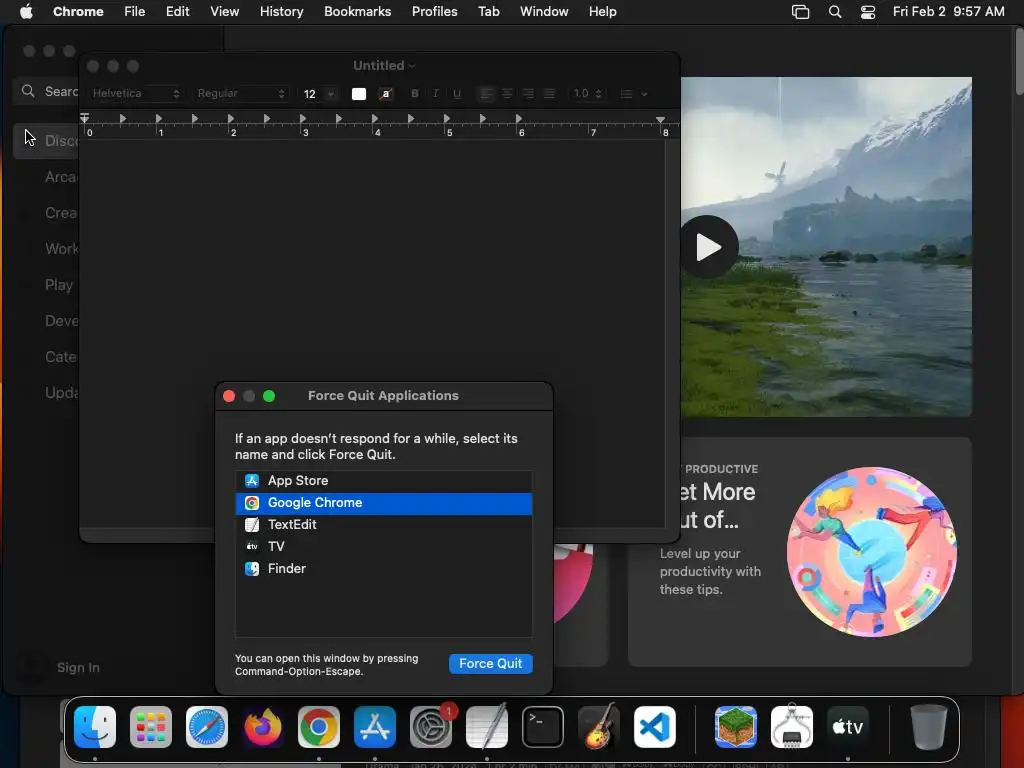Click the App Store search field
This screenshot has width=1024, height=768.
pos(47,91)
